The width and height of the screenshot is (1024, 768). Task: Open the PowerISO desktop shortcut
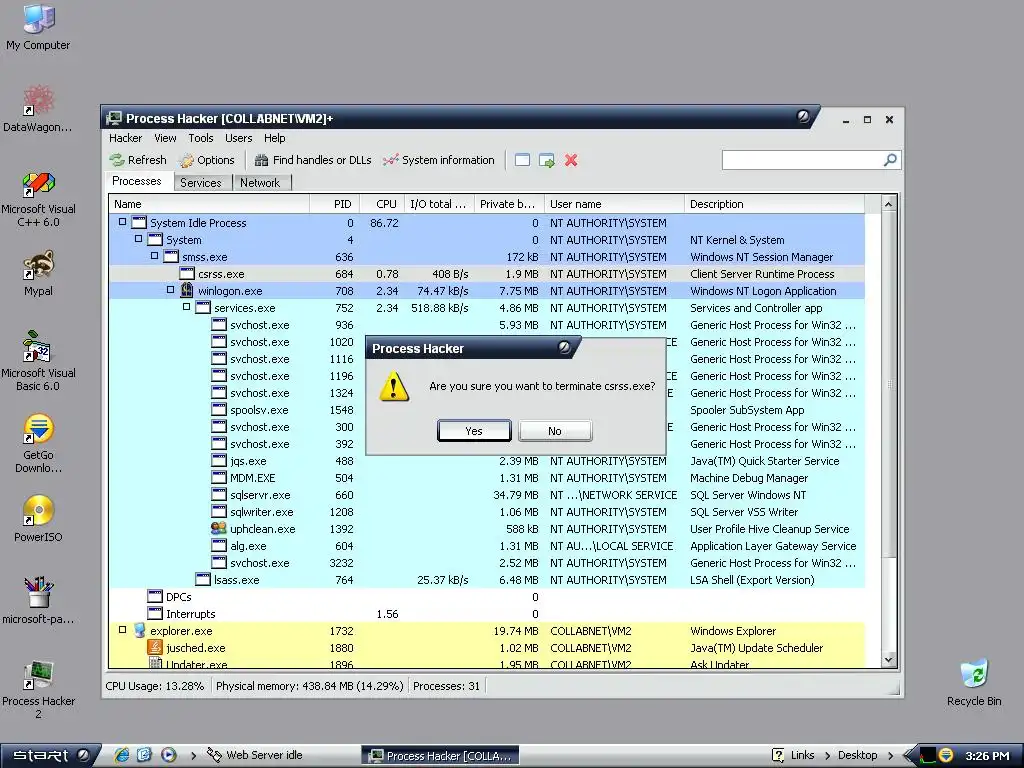(38, 519)
